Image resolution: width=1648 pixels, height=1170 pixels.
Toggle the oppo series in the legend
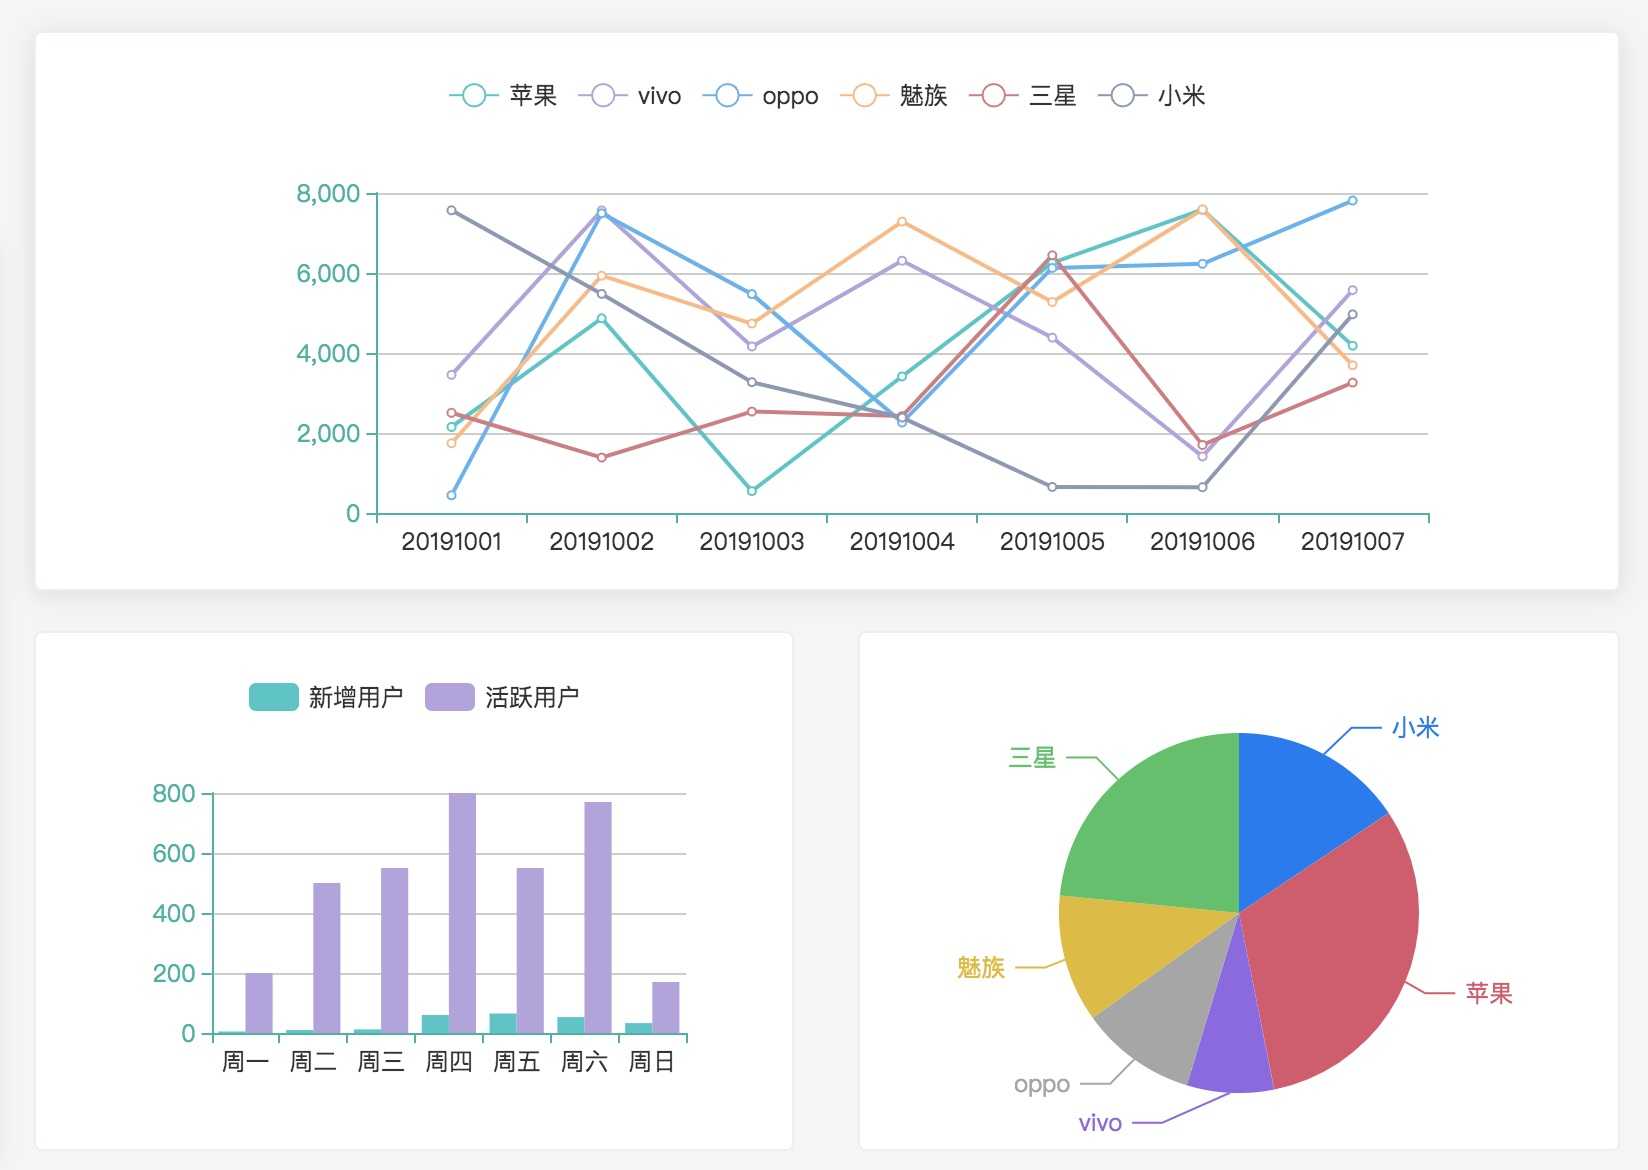[x=760, y=96]
